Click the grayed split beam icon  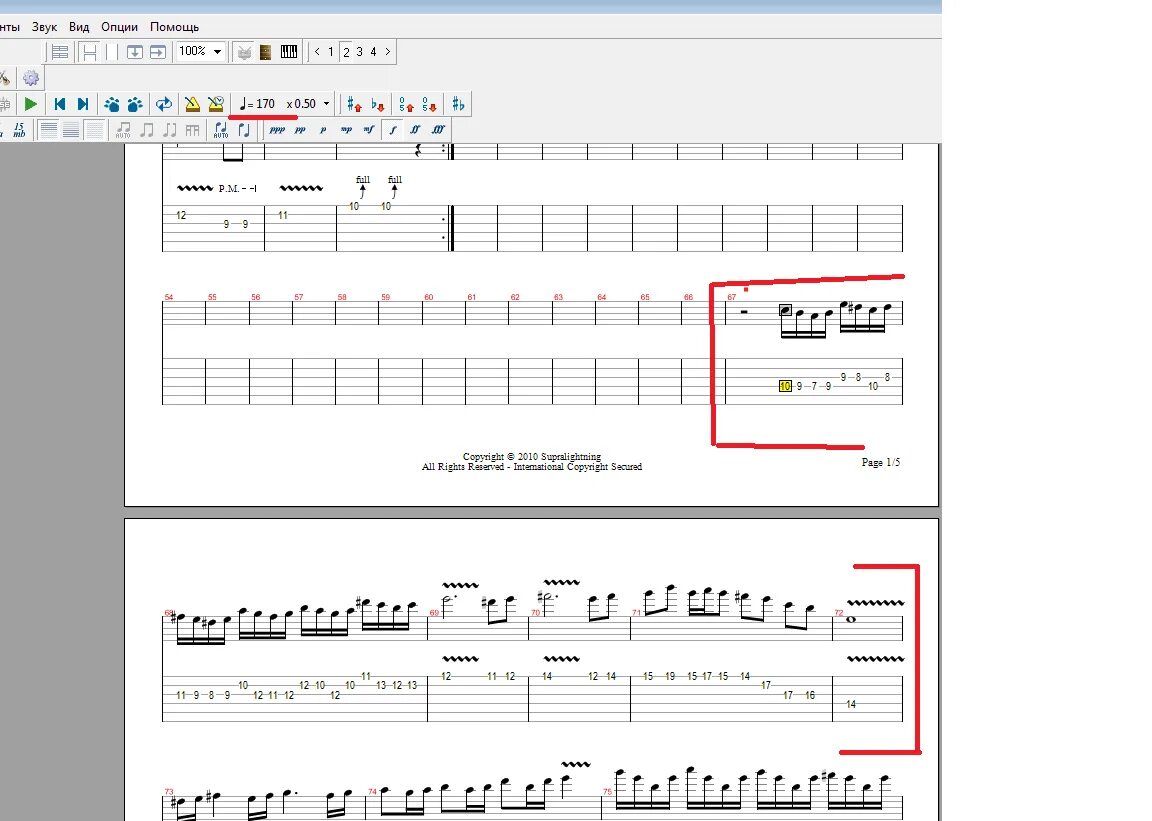pyautogui.click(x=170, y=130)
